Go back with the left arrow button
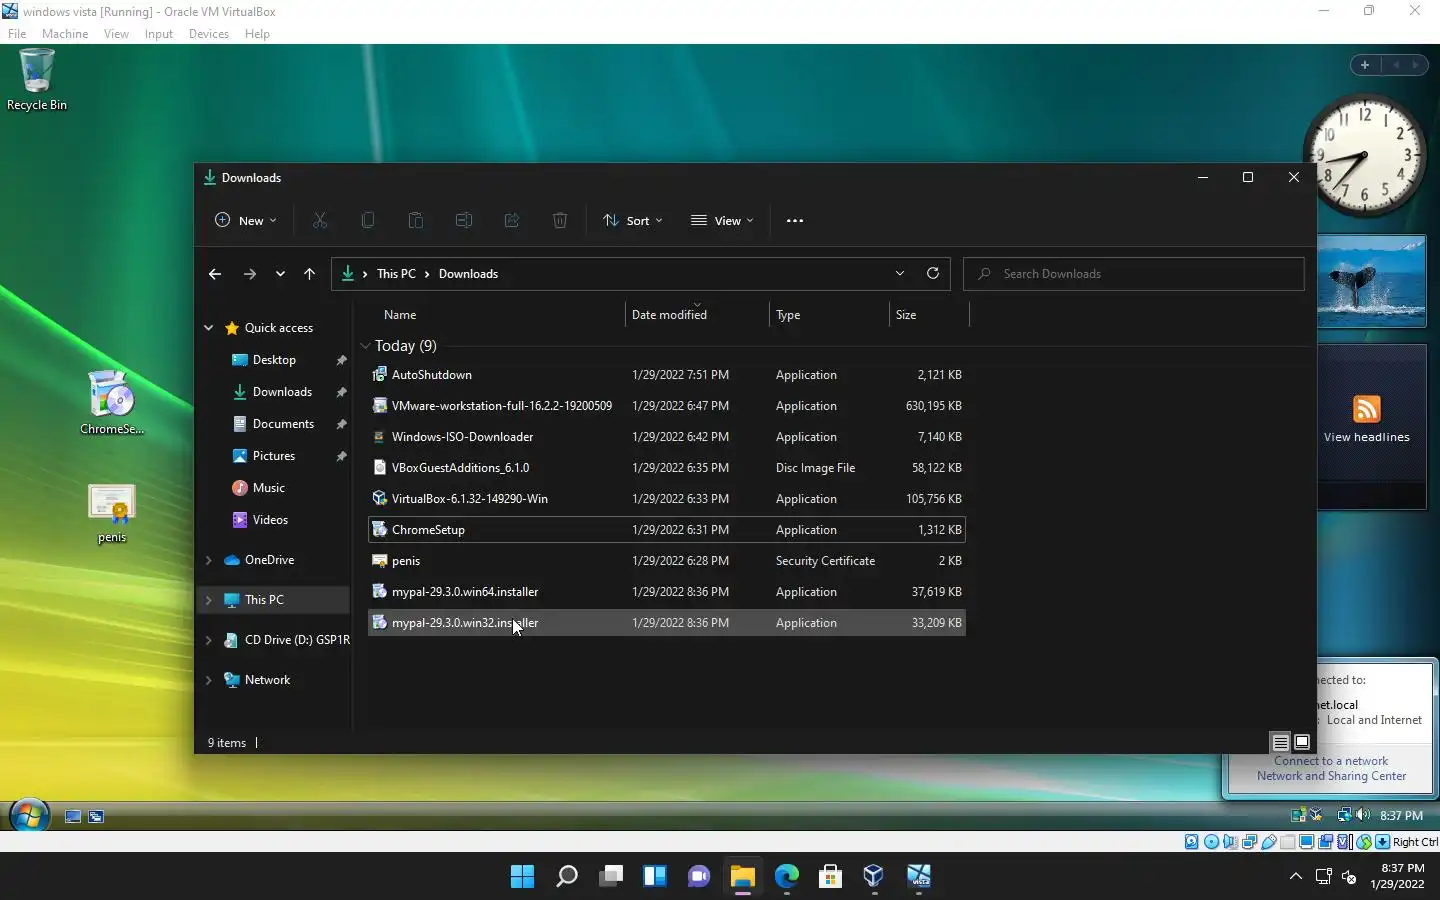Viewport: 1440px width, 900px height. [215, 274]
